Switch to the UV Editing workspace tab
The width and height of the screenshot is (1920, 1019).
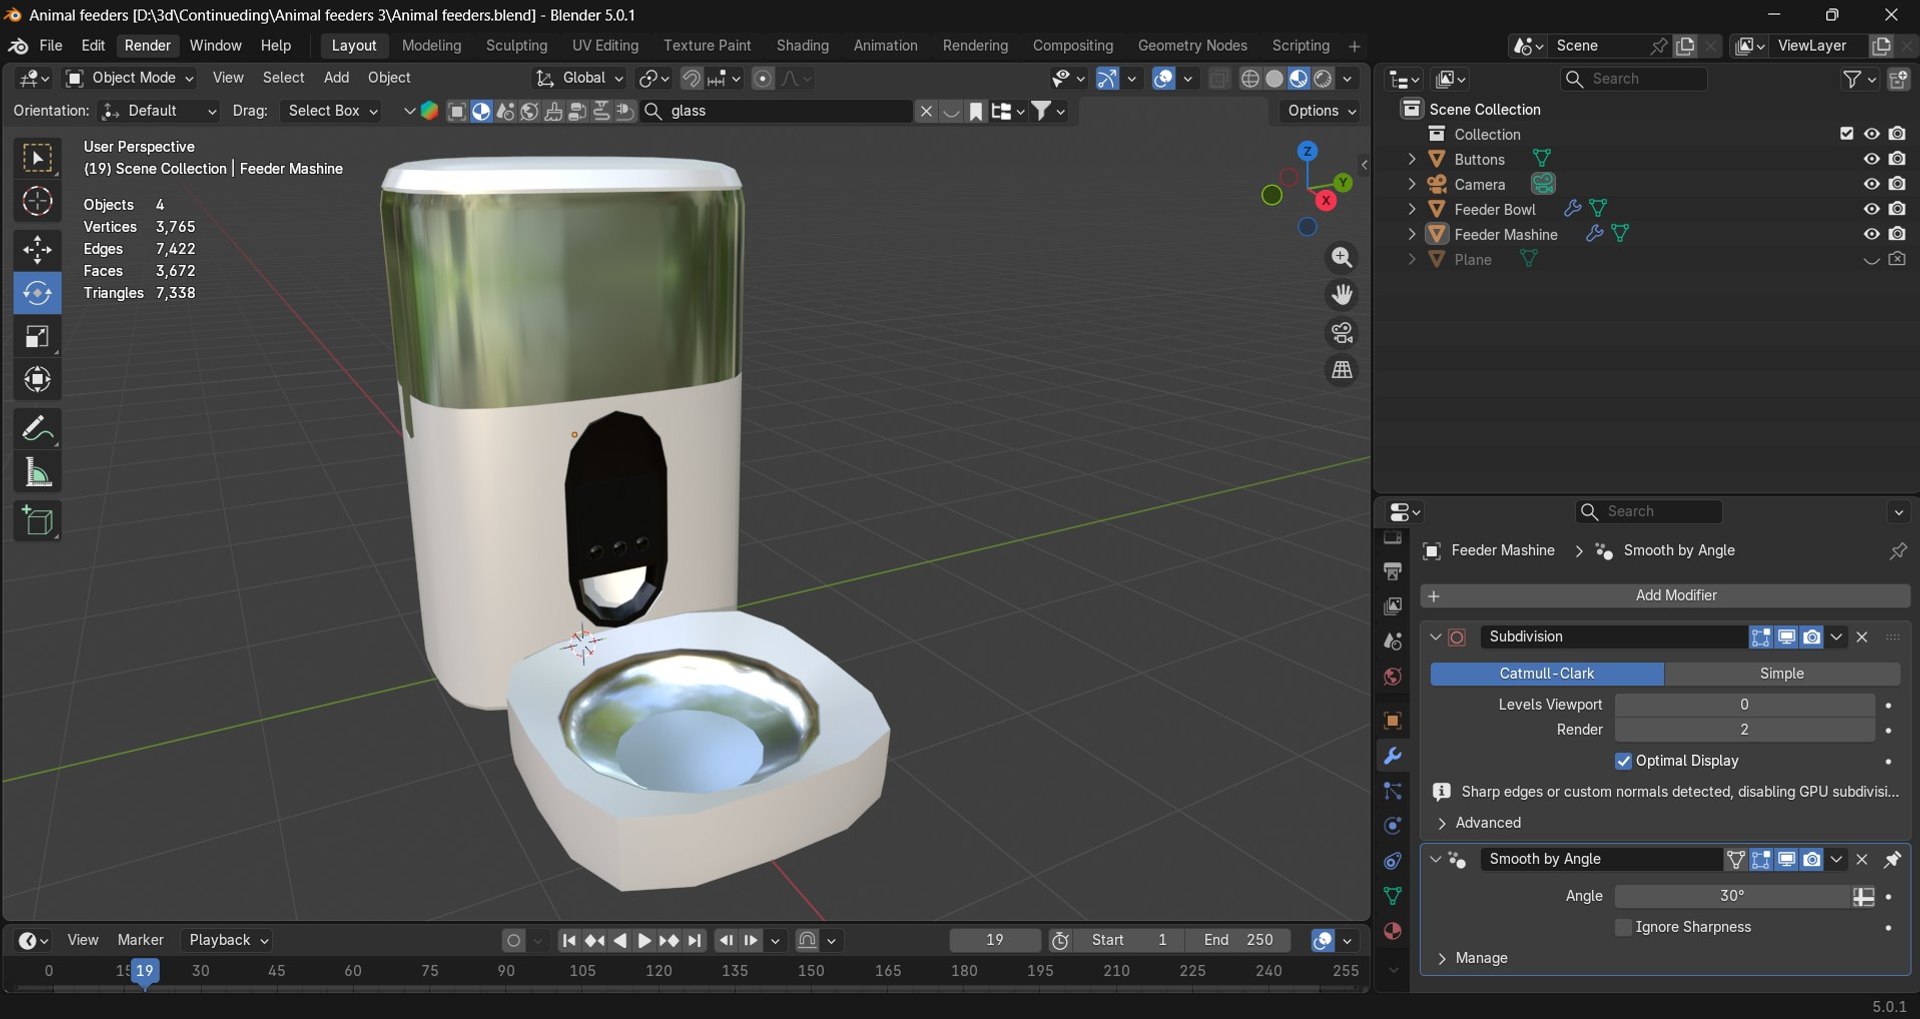[x=605, y=46]
